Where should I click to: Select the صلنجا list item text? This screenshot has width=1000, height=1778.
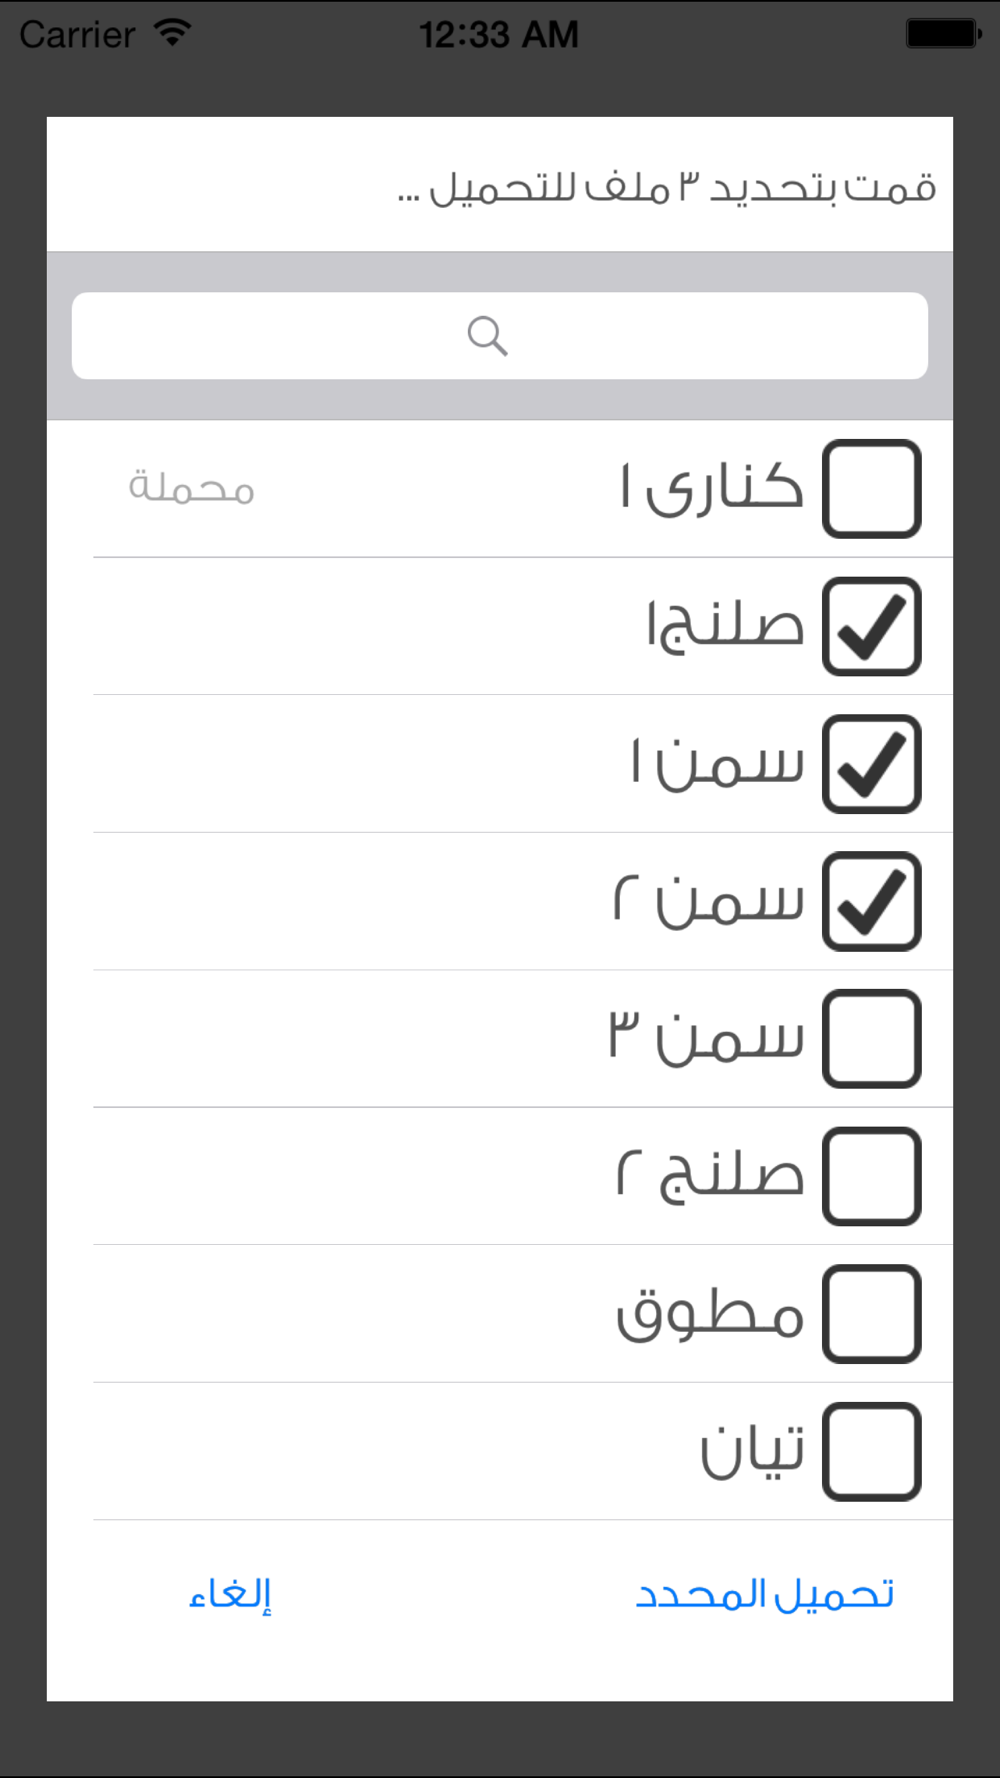725,626
